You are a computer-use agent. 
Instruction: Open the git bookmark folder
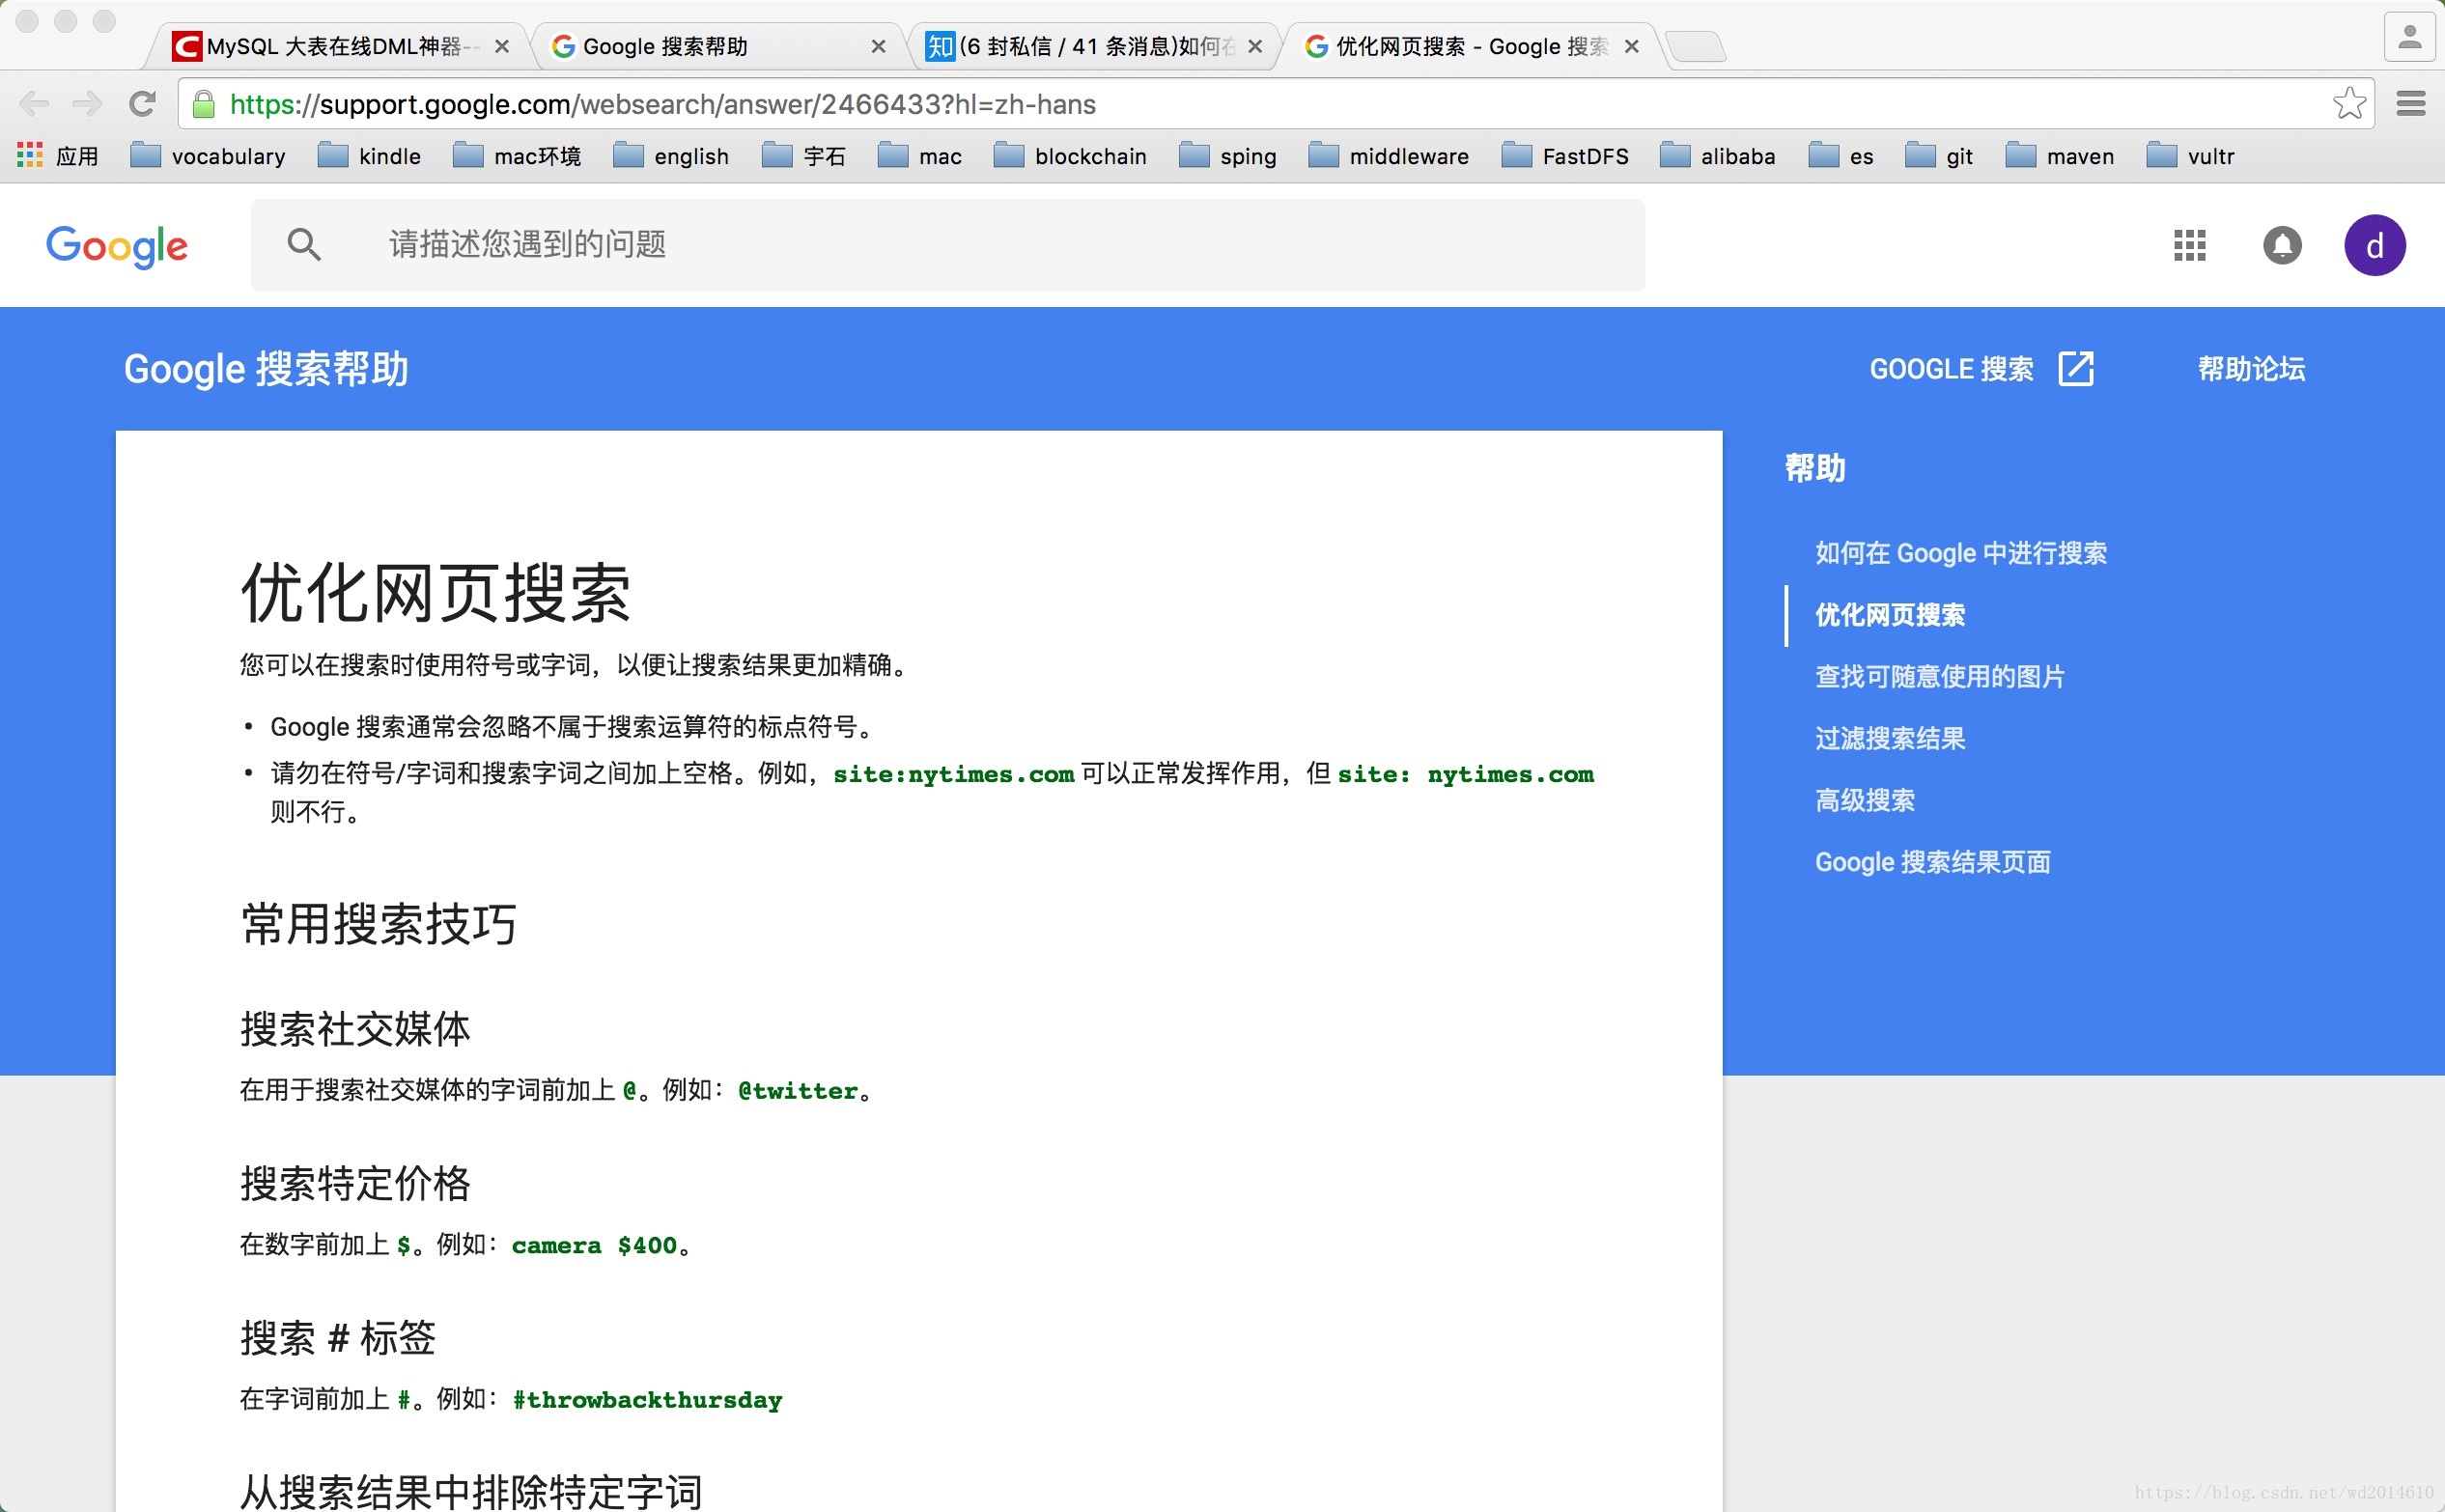1939,156
